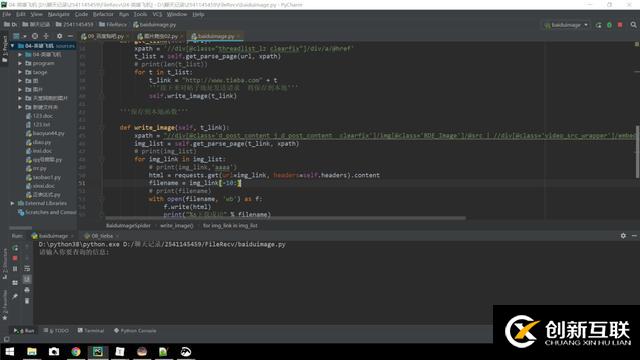Open the Refactor menu
This screenshot has height=360, width=640.
click(103, 14)
